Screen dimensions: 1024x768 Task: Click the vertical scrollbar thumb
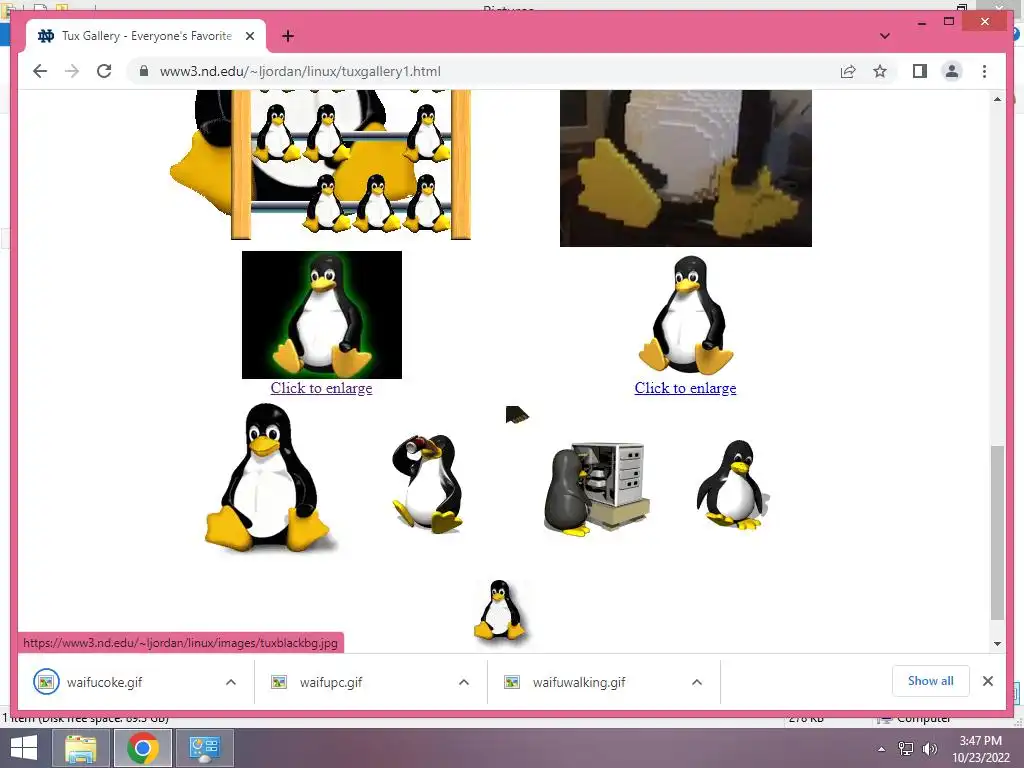(997, 532)
